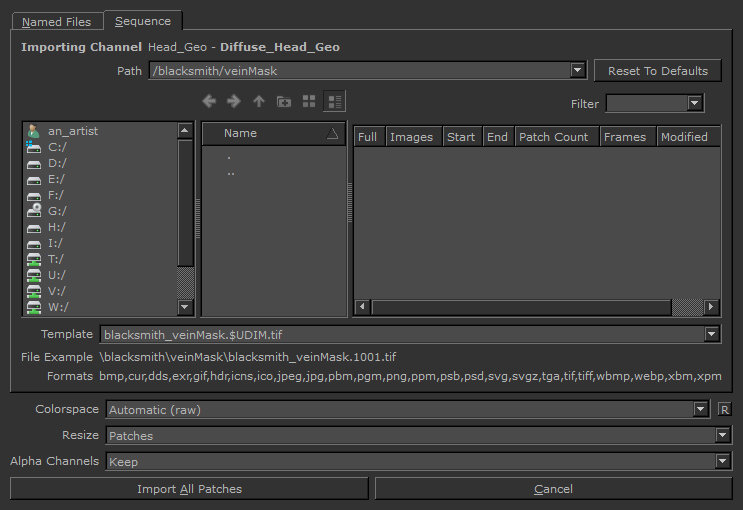743x510 pixels.
Task: Click the Reset To Defaults button
Action: pyautogui.click(x=657, y=71)
